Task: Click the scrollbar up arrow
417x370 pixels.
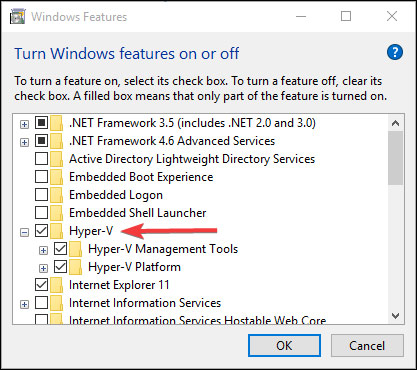Action: point(396,123)
